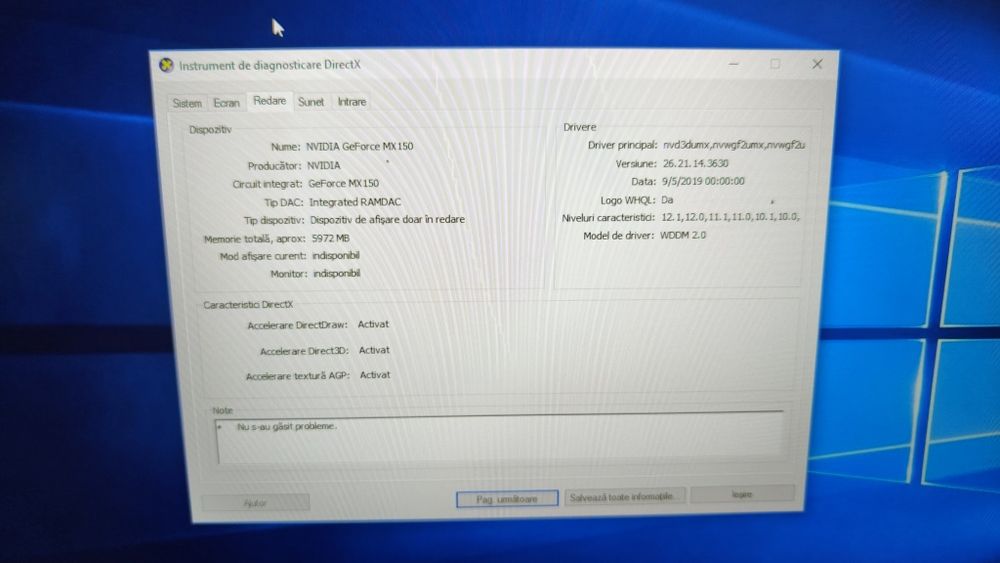Click the '5972 MB' memory value
This screenshot has width=1000, height=563.
pos(330,238)
